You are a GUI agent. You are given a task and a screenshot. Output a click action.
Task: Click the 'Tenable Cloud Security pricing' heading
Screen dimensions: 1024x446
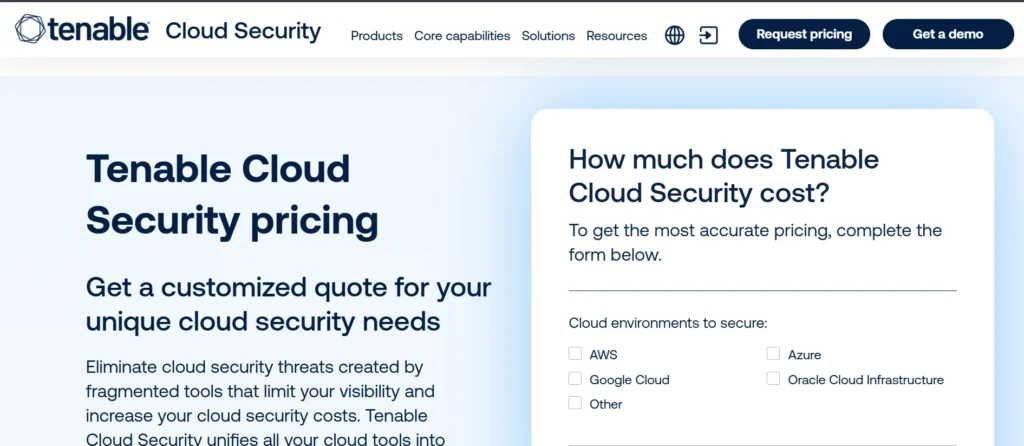point(232,195)
